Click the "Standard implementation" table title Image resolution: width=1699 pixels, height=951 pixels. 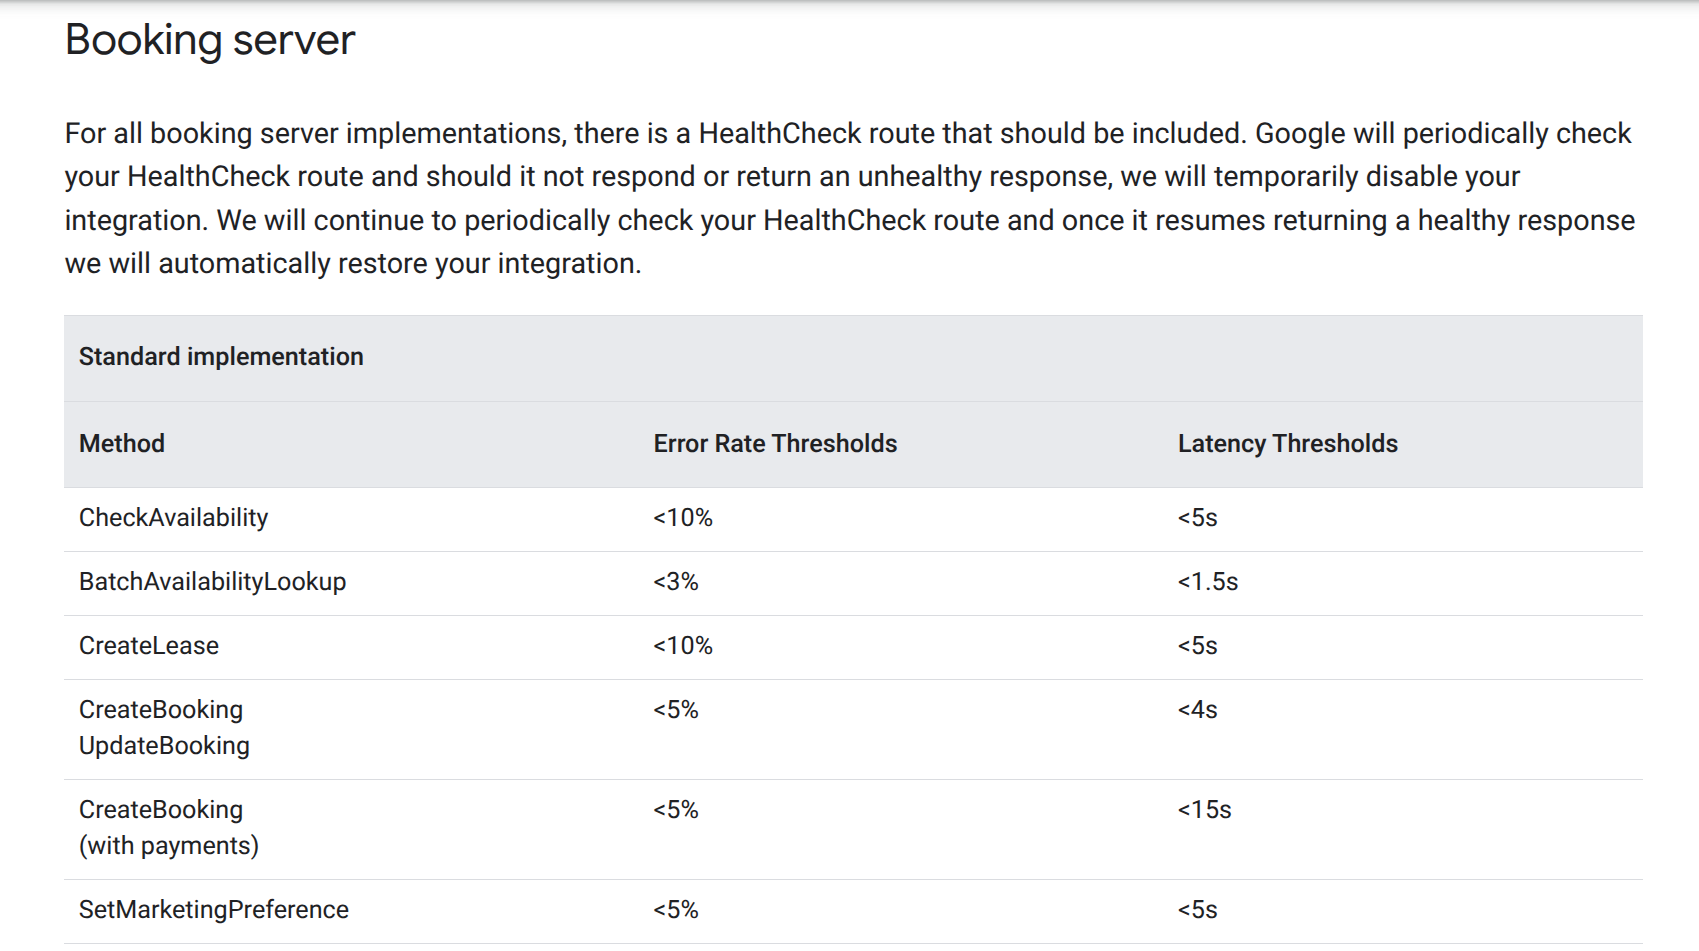tap(221, 357)
